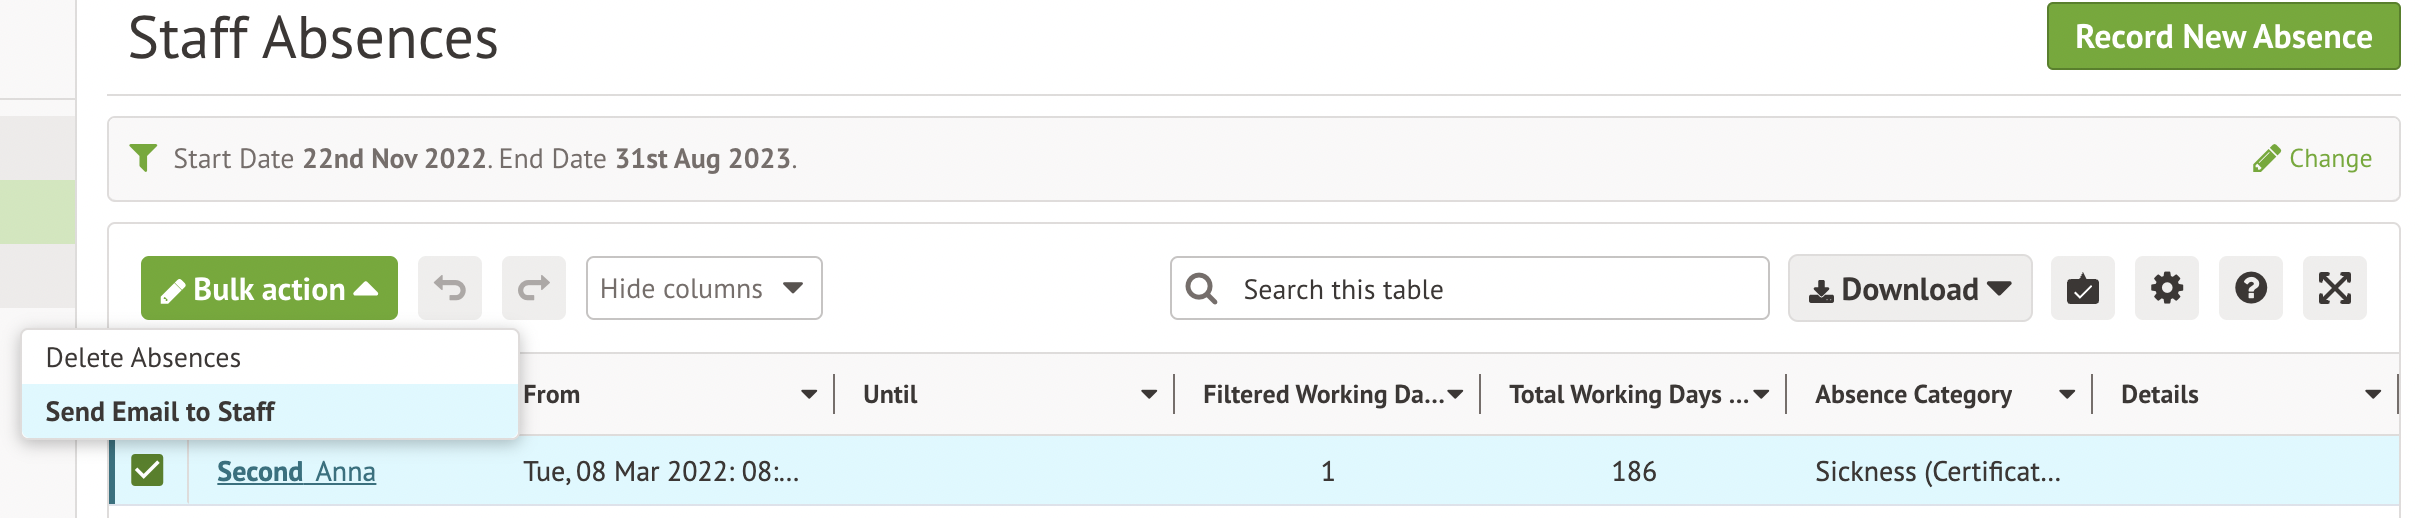2422x518 pixels.
Task: Open the Download dropdown
Action: (x=1909, y=289)
